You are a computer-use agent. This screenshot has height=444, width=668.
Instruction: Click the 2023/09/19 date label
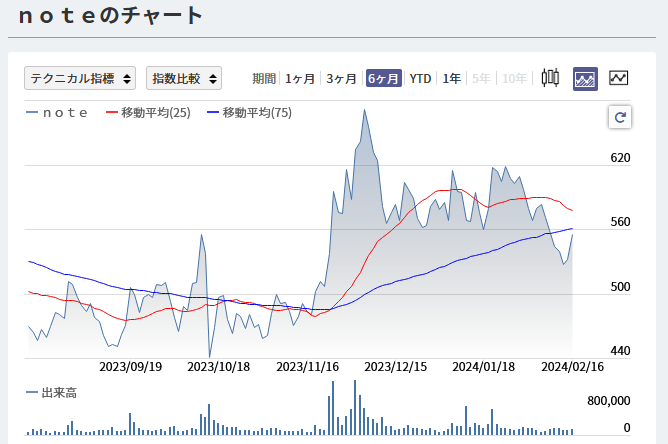(x=131, y=367)
